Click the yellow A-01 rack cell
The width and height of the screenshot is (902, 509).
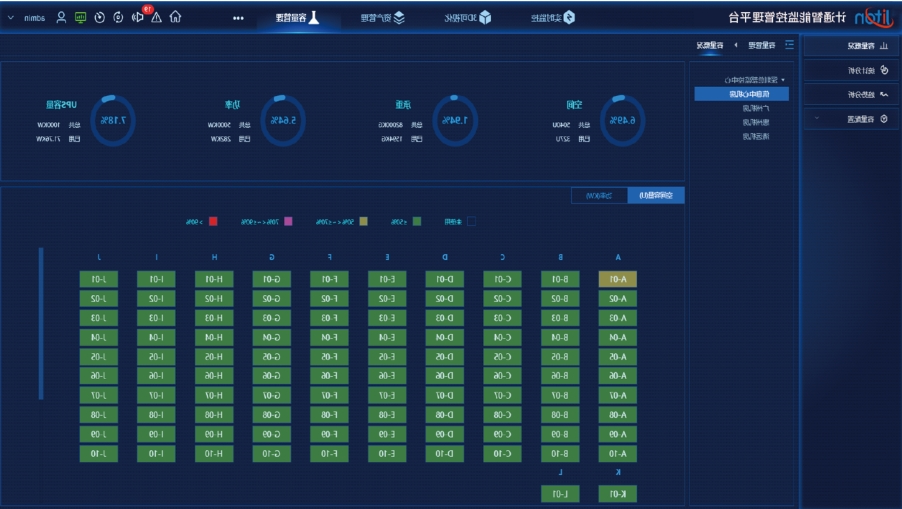[x=617, y=279]
